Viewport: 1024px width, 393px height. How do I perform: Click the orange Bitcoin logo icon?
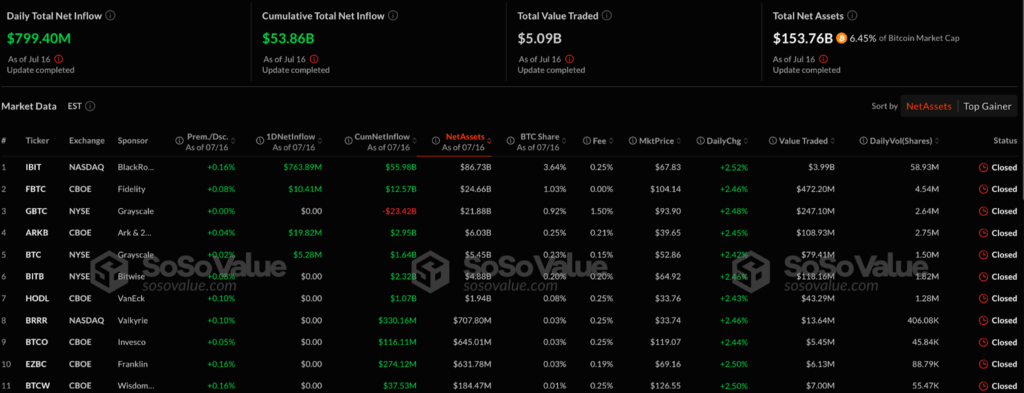[841, 39]
